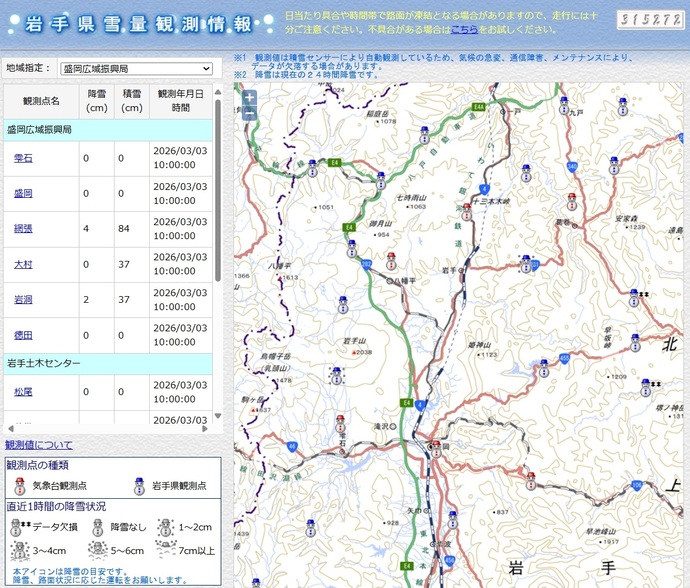Click the 積雪(cm) column header
This screenshot has height=588, width=690.
pos(132,101)
